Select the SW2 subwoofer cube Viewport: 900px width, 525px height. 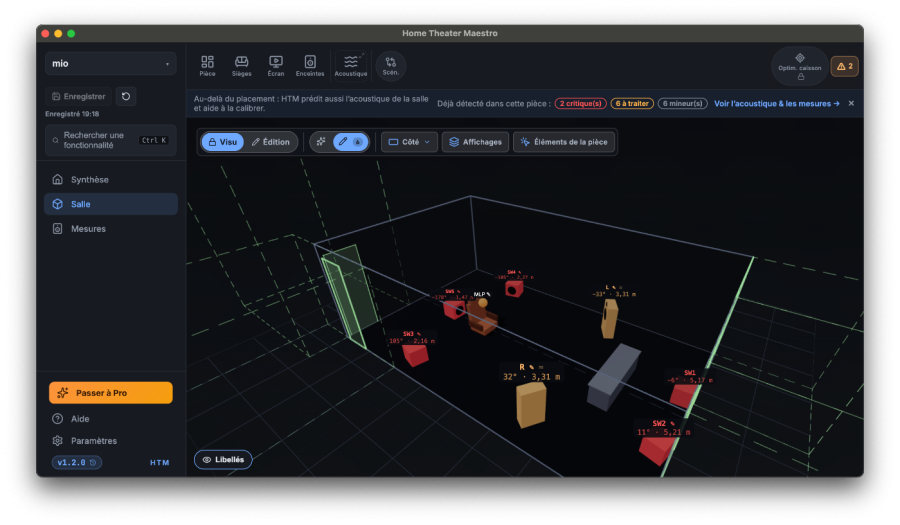(656, 449)
